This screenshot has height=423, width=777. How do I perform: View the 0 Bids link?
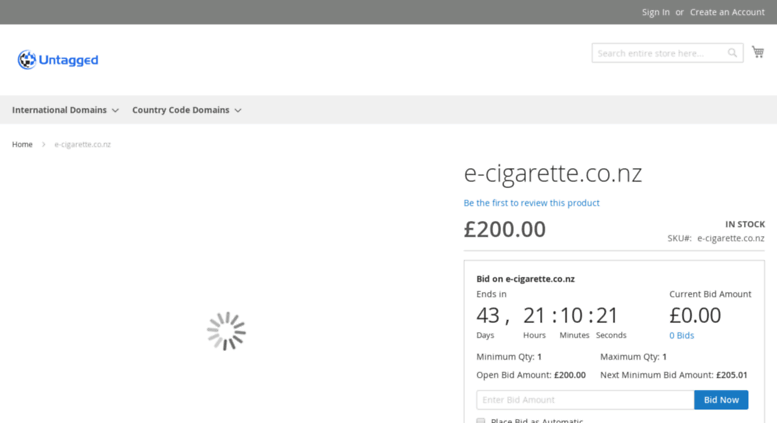[681, 335]
